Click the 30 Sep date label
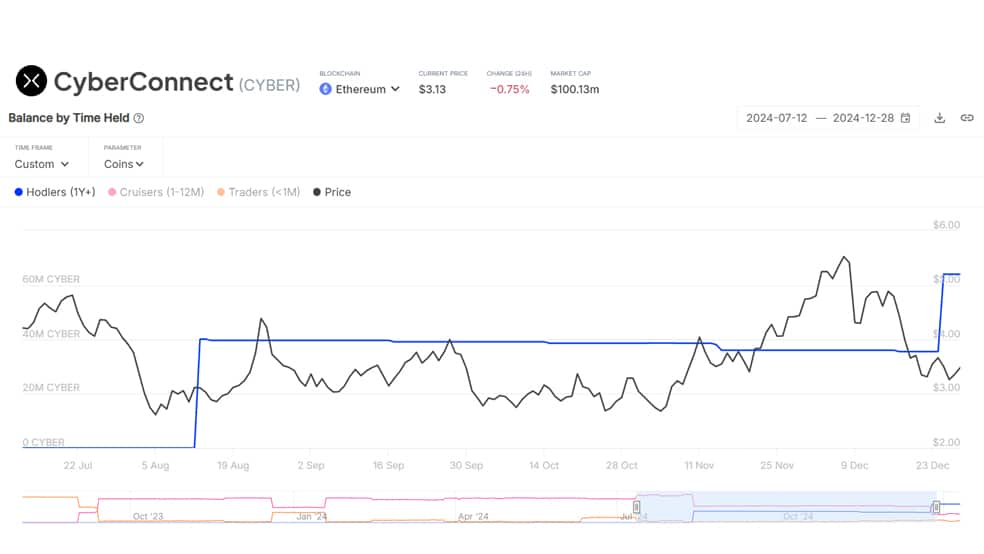 click(466, 466)
